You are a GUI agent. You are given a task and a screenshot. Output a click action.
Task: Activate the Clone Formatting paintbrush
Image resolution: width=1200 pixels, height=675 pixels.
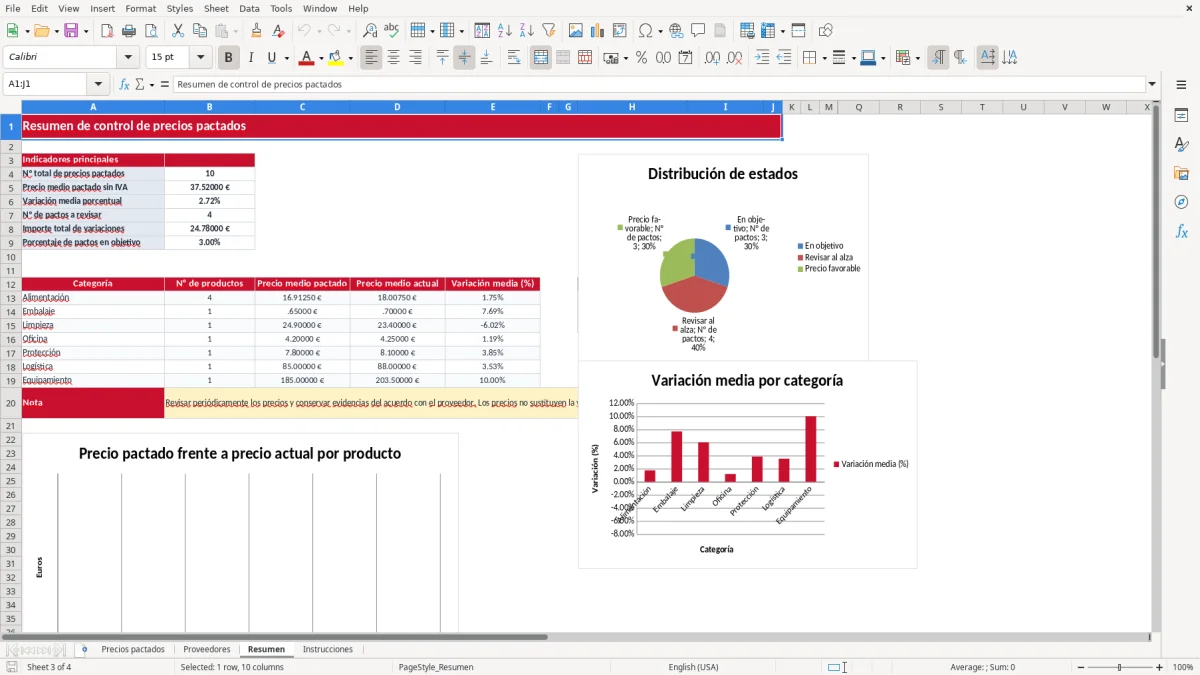[256, 31]
